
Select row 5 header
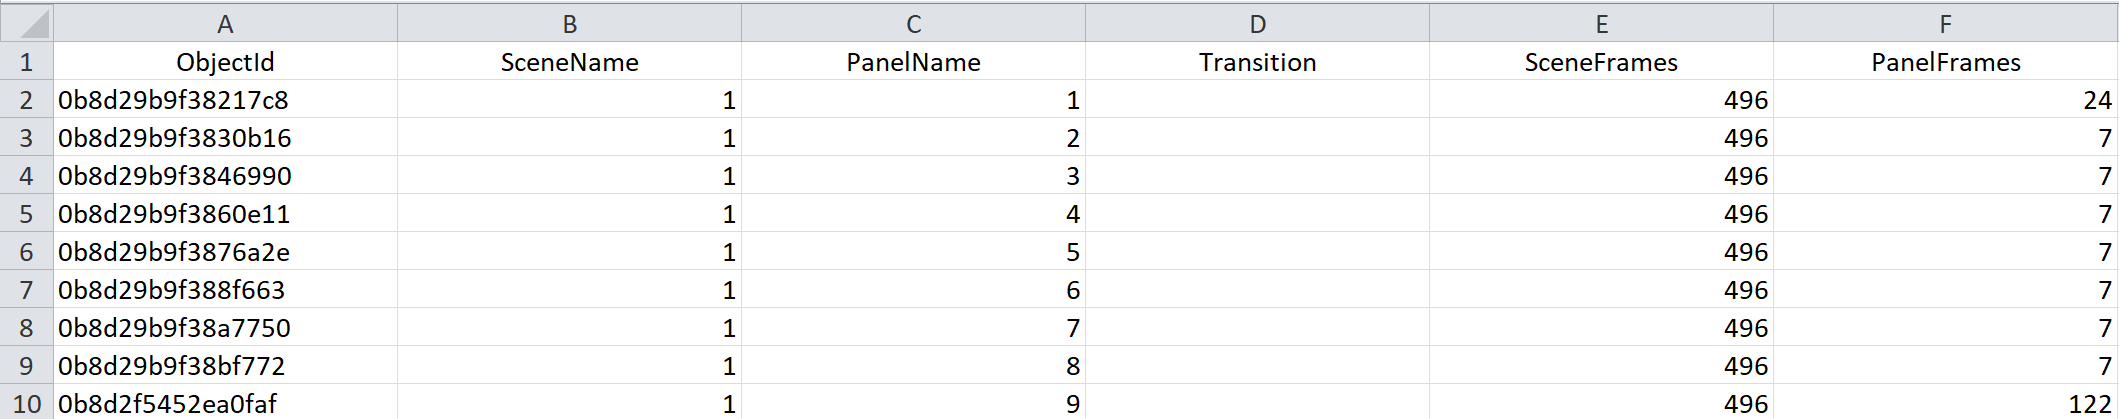(26, 214)
